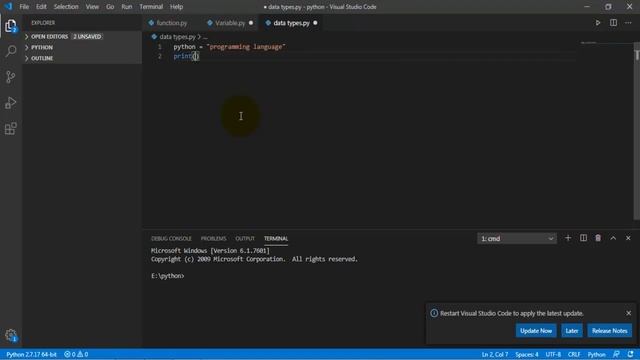Open the View menu
This screenshot has height=360, width=640.
coord(92,7)
